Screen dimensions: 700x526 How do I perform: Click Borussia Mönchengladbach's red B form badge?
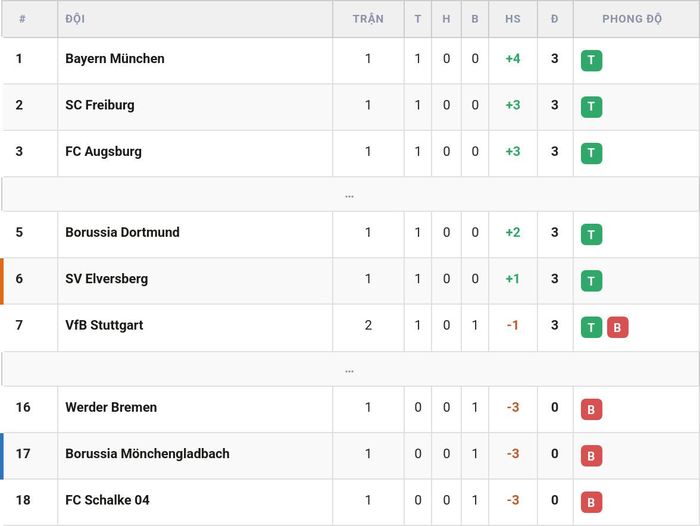[591, 456]
